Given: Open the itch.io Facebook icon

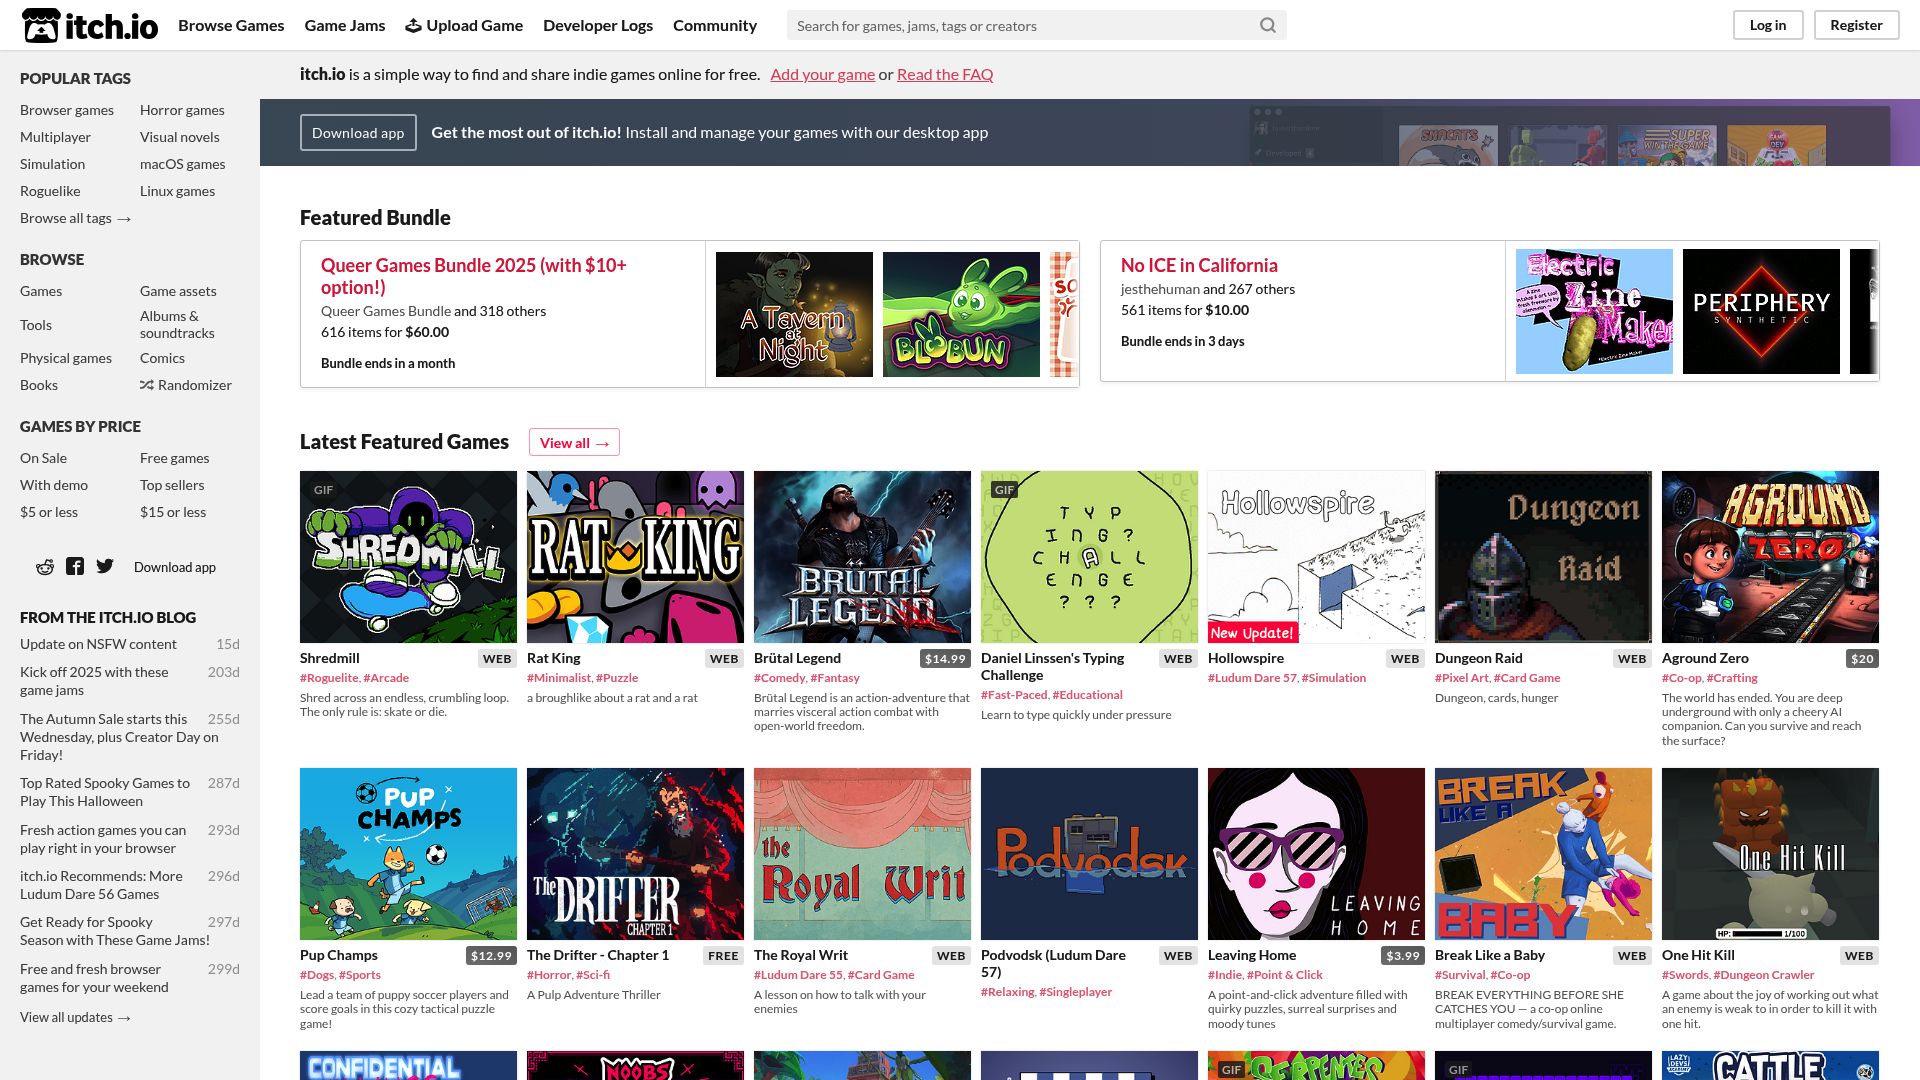Looking at the screenshot, I should click(75, 566).
